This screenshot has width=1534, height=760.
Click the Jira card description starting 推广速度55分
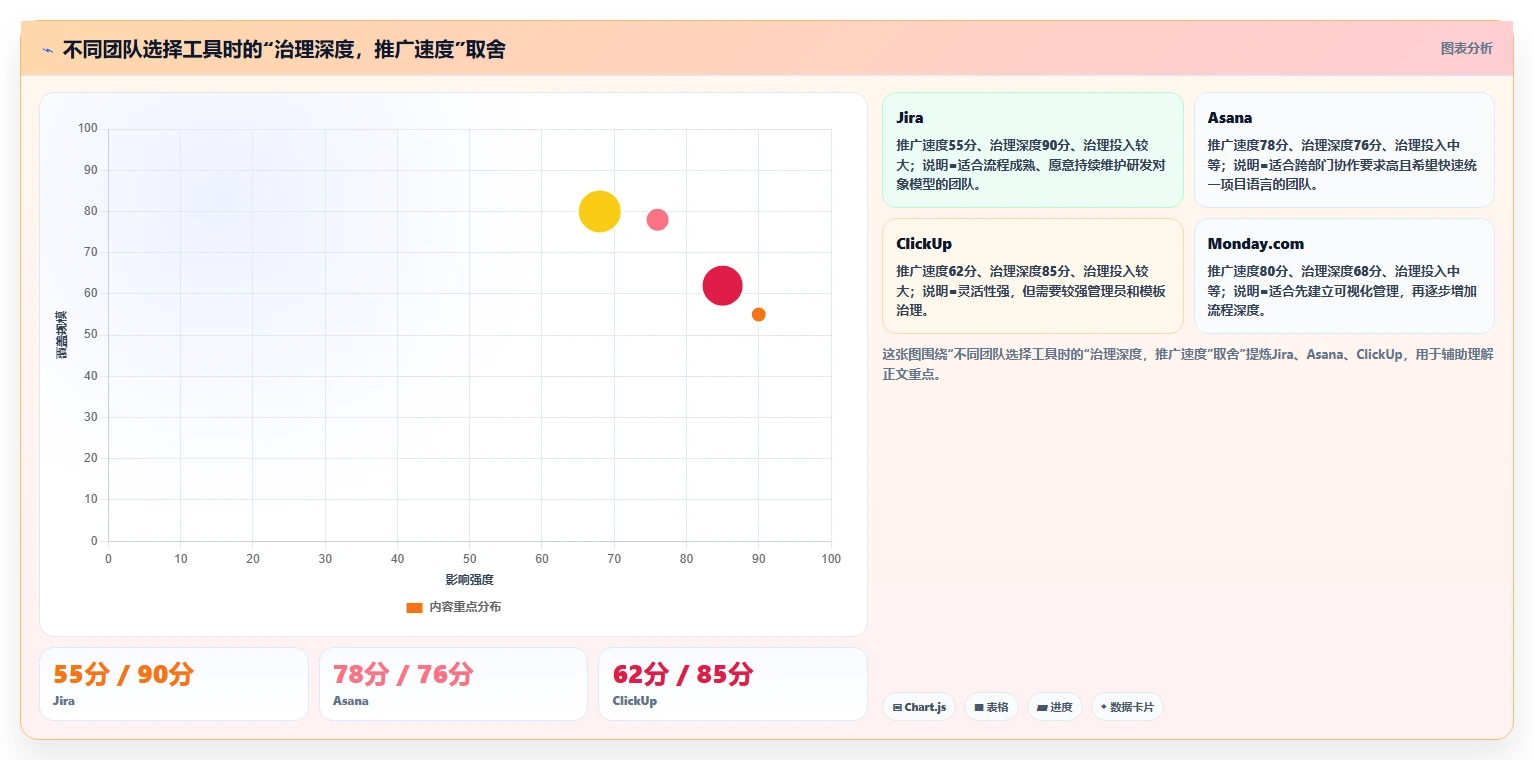[x=1032, y=165]
